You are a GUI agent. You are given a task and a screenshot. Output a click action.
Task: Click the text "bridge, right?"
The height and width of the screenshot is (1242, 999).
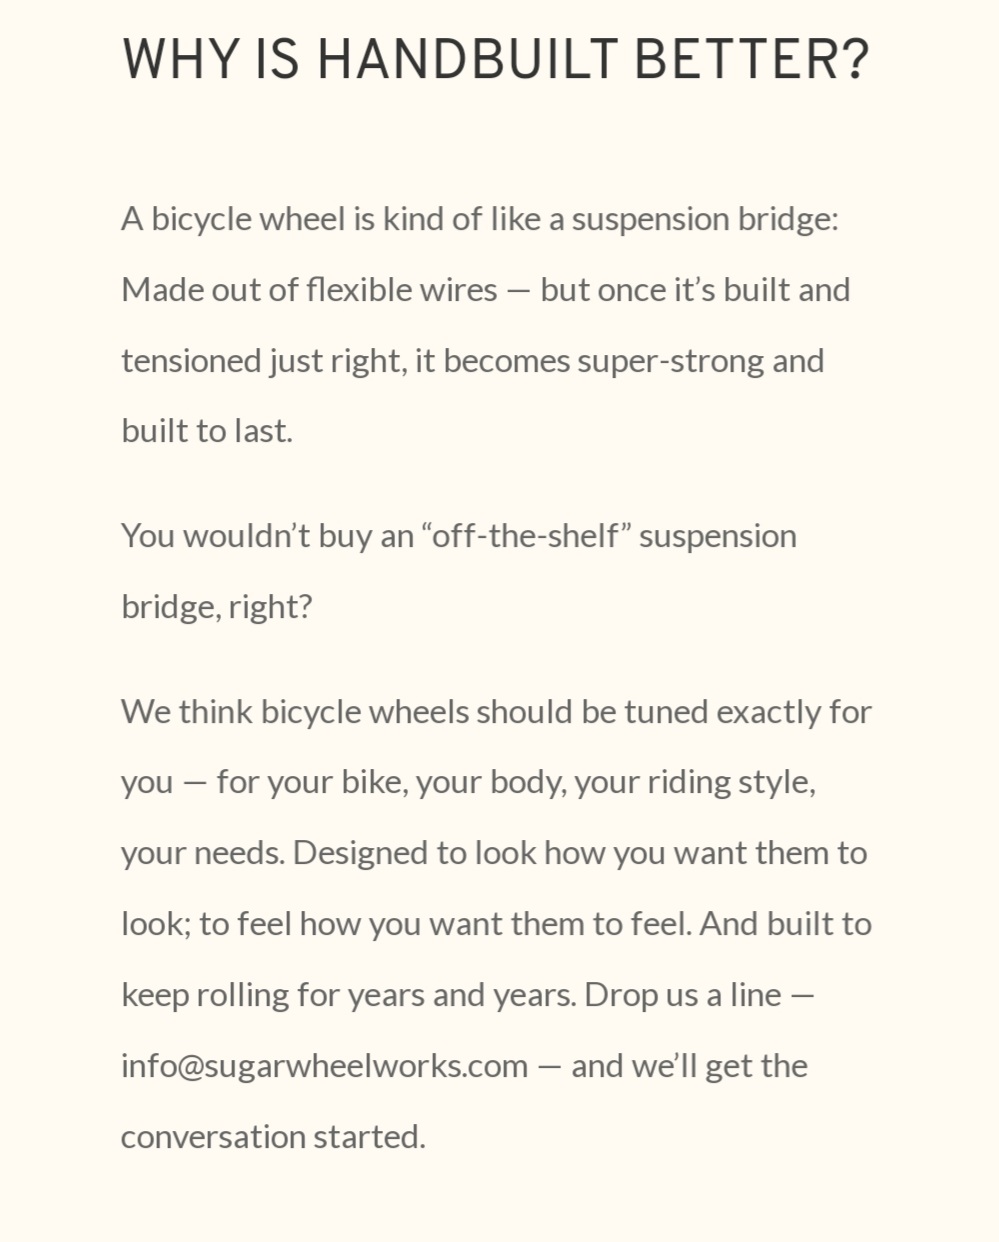[x=217, y=607]
